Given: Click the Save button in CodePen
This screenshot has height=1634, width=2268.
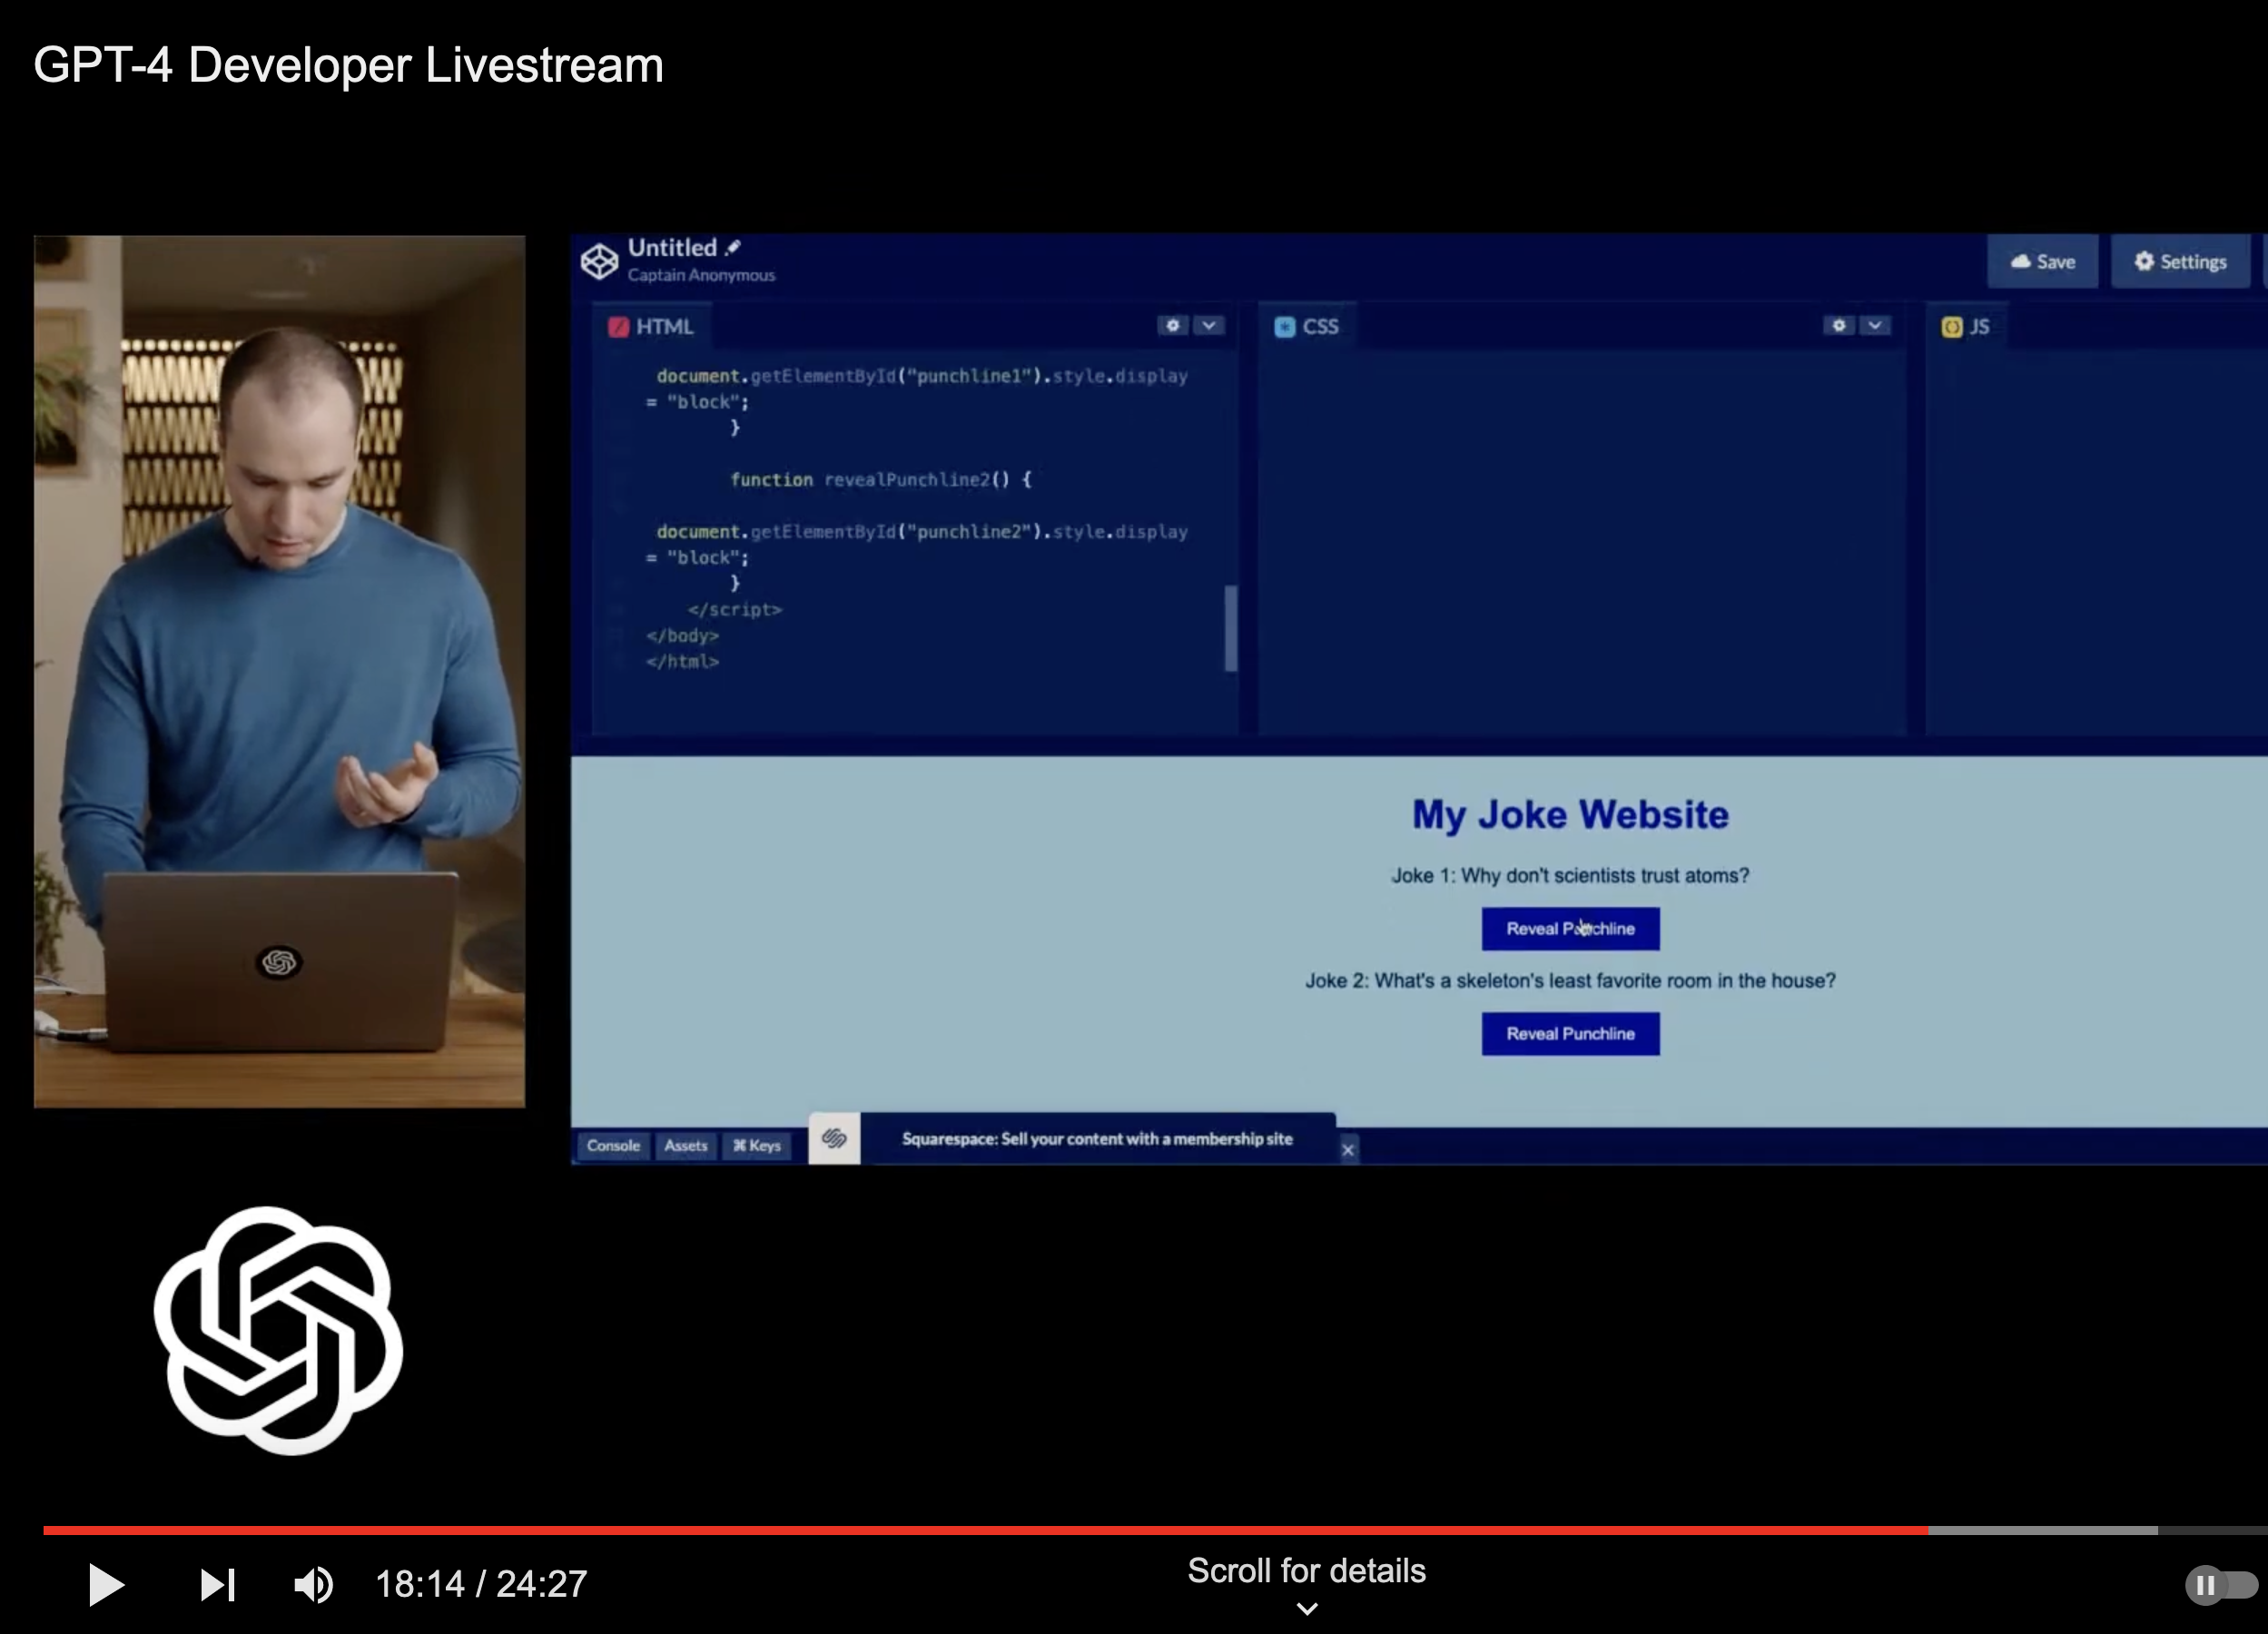Looking at the screenshot, I should [2042, 261].
